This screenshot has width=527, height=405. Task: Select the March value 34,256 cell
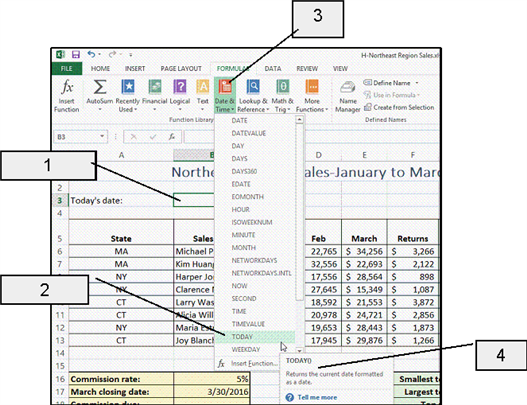[x=364, y=251]
